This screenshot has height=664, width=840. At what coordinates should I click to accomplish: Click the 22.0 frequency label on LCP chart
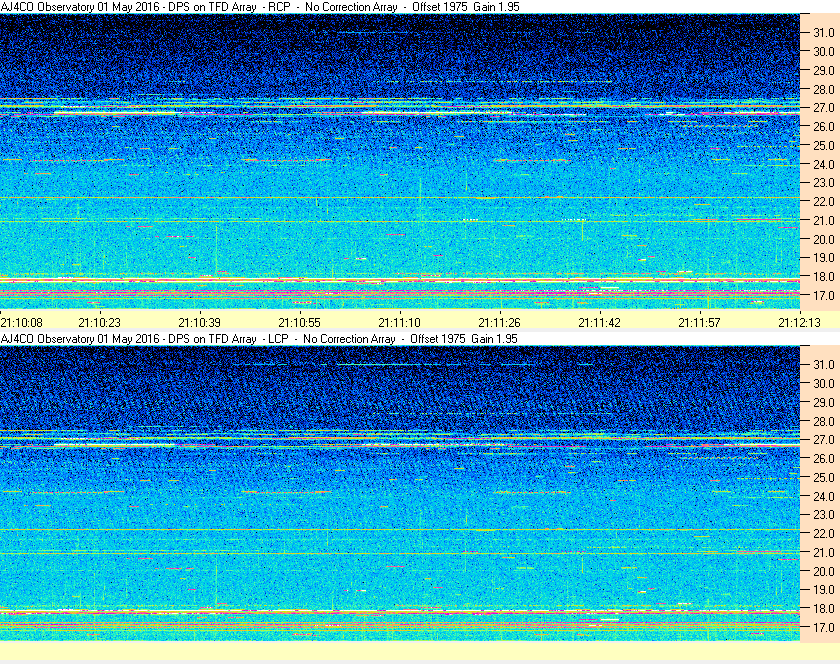(x=824, y=534)
